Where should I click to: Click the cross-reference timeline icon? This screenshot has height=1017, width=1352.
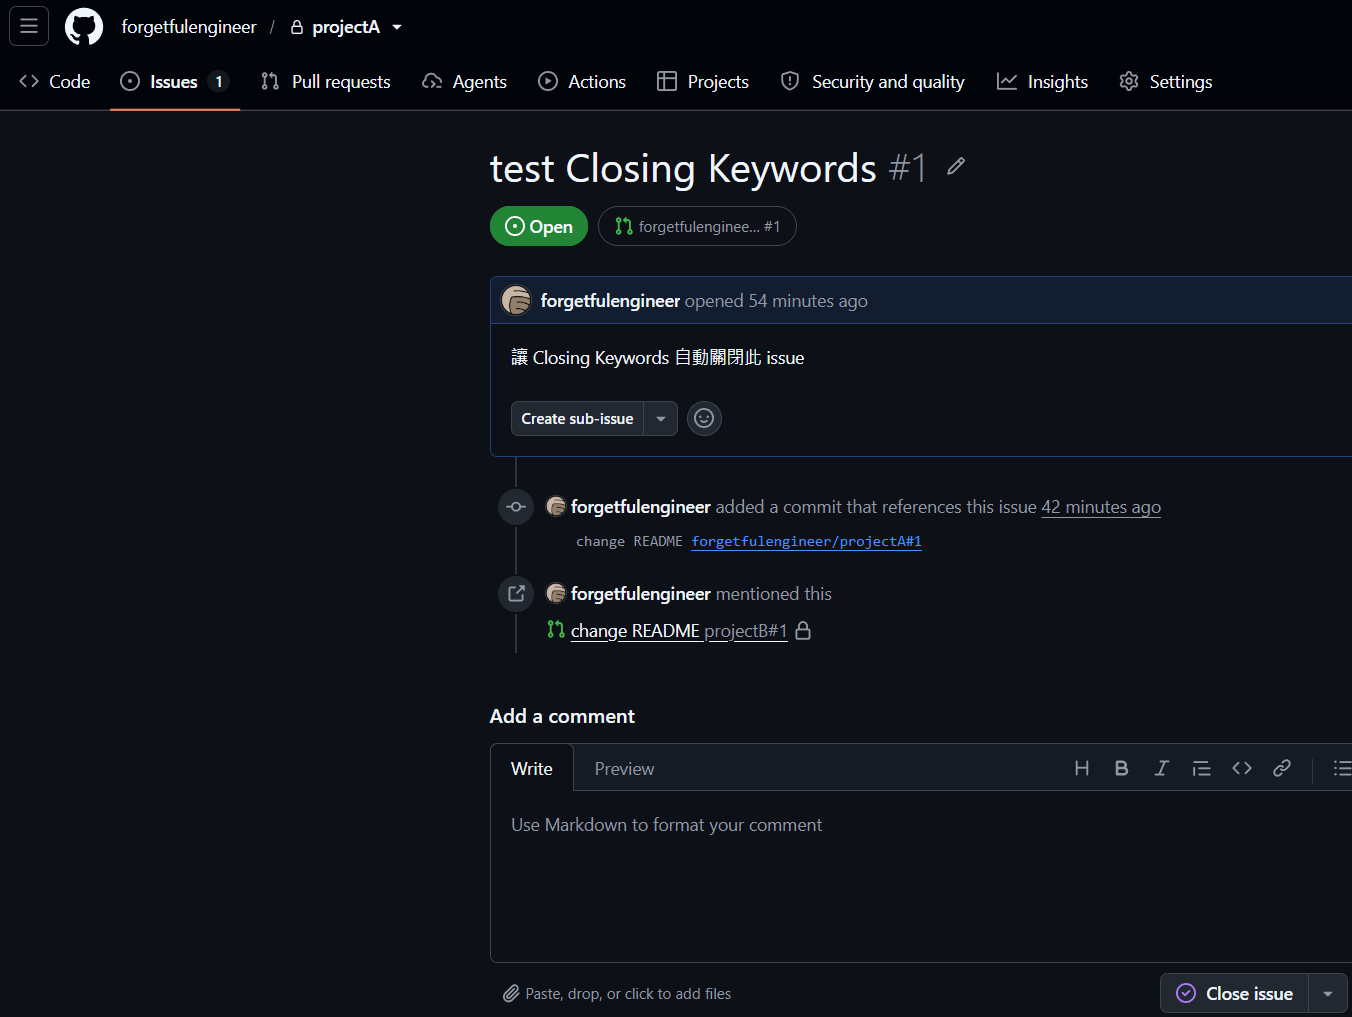pyautogui.click(x=516, y=593)
